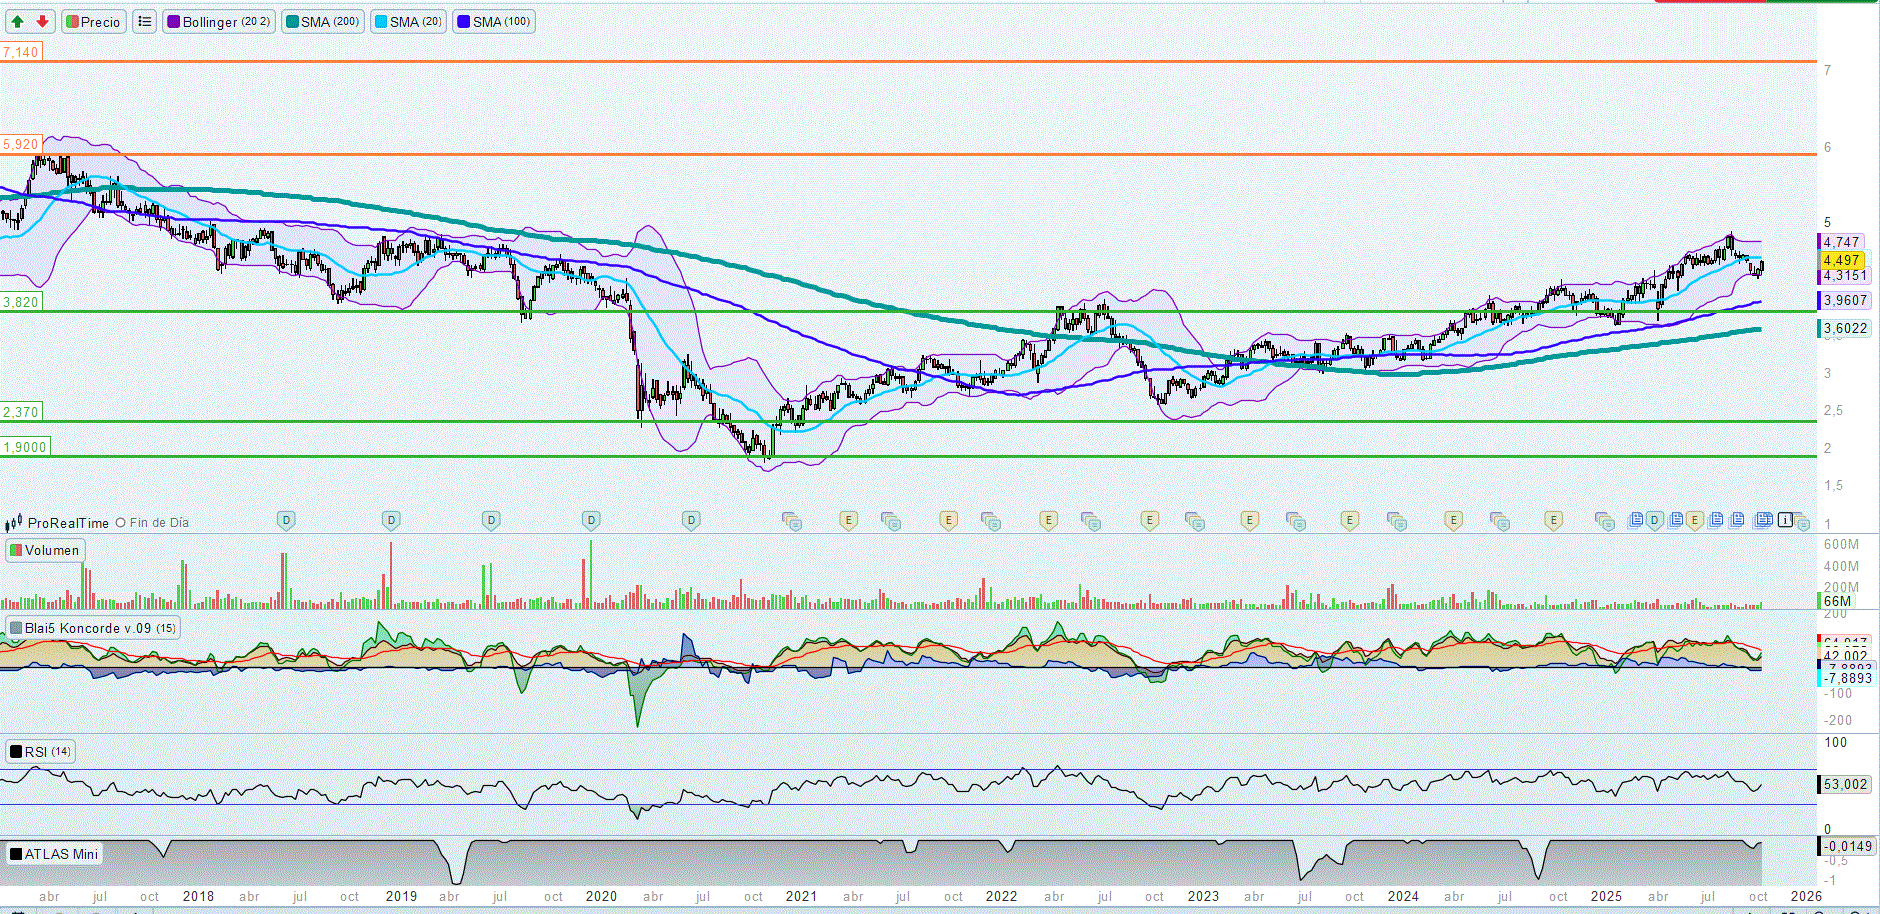Screen dimensions: 1880x914
Task: Click the green up arrow icon
Action: click(18, 21)
